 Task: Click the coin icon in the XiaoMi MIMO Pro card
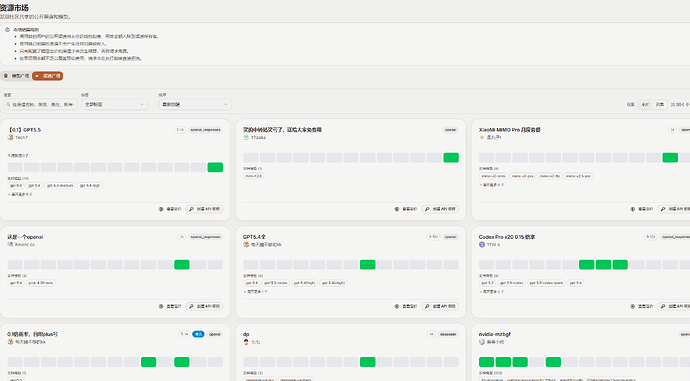(632, 209)
